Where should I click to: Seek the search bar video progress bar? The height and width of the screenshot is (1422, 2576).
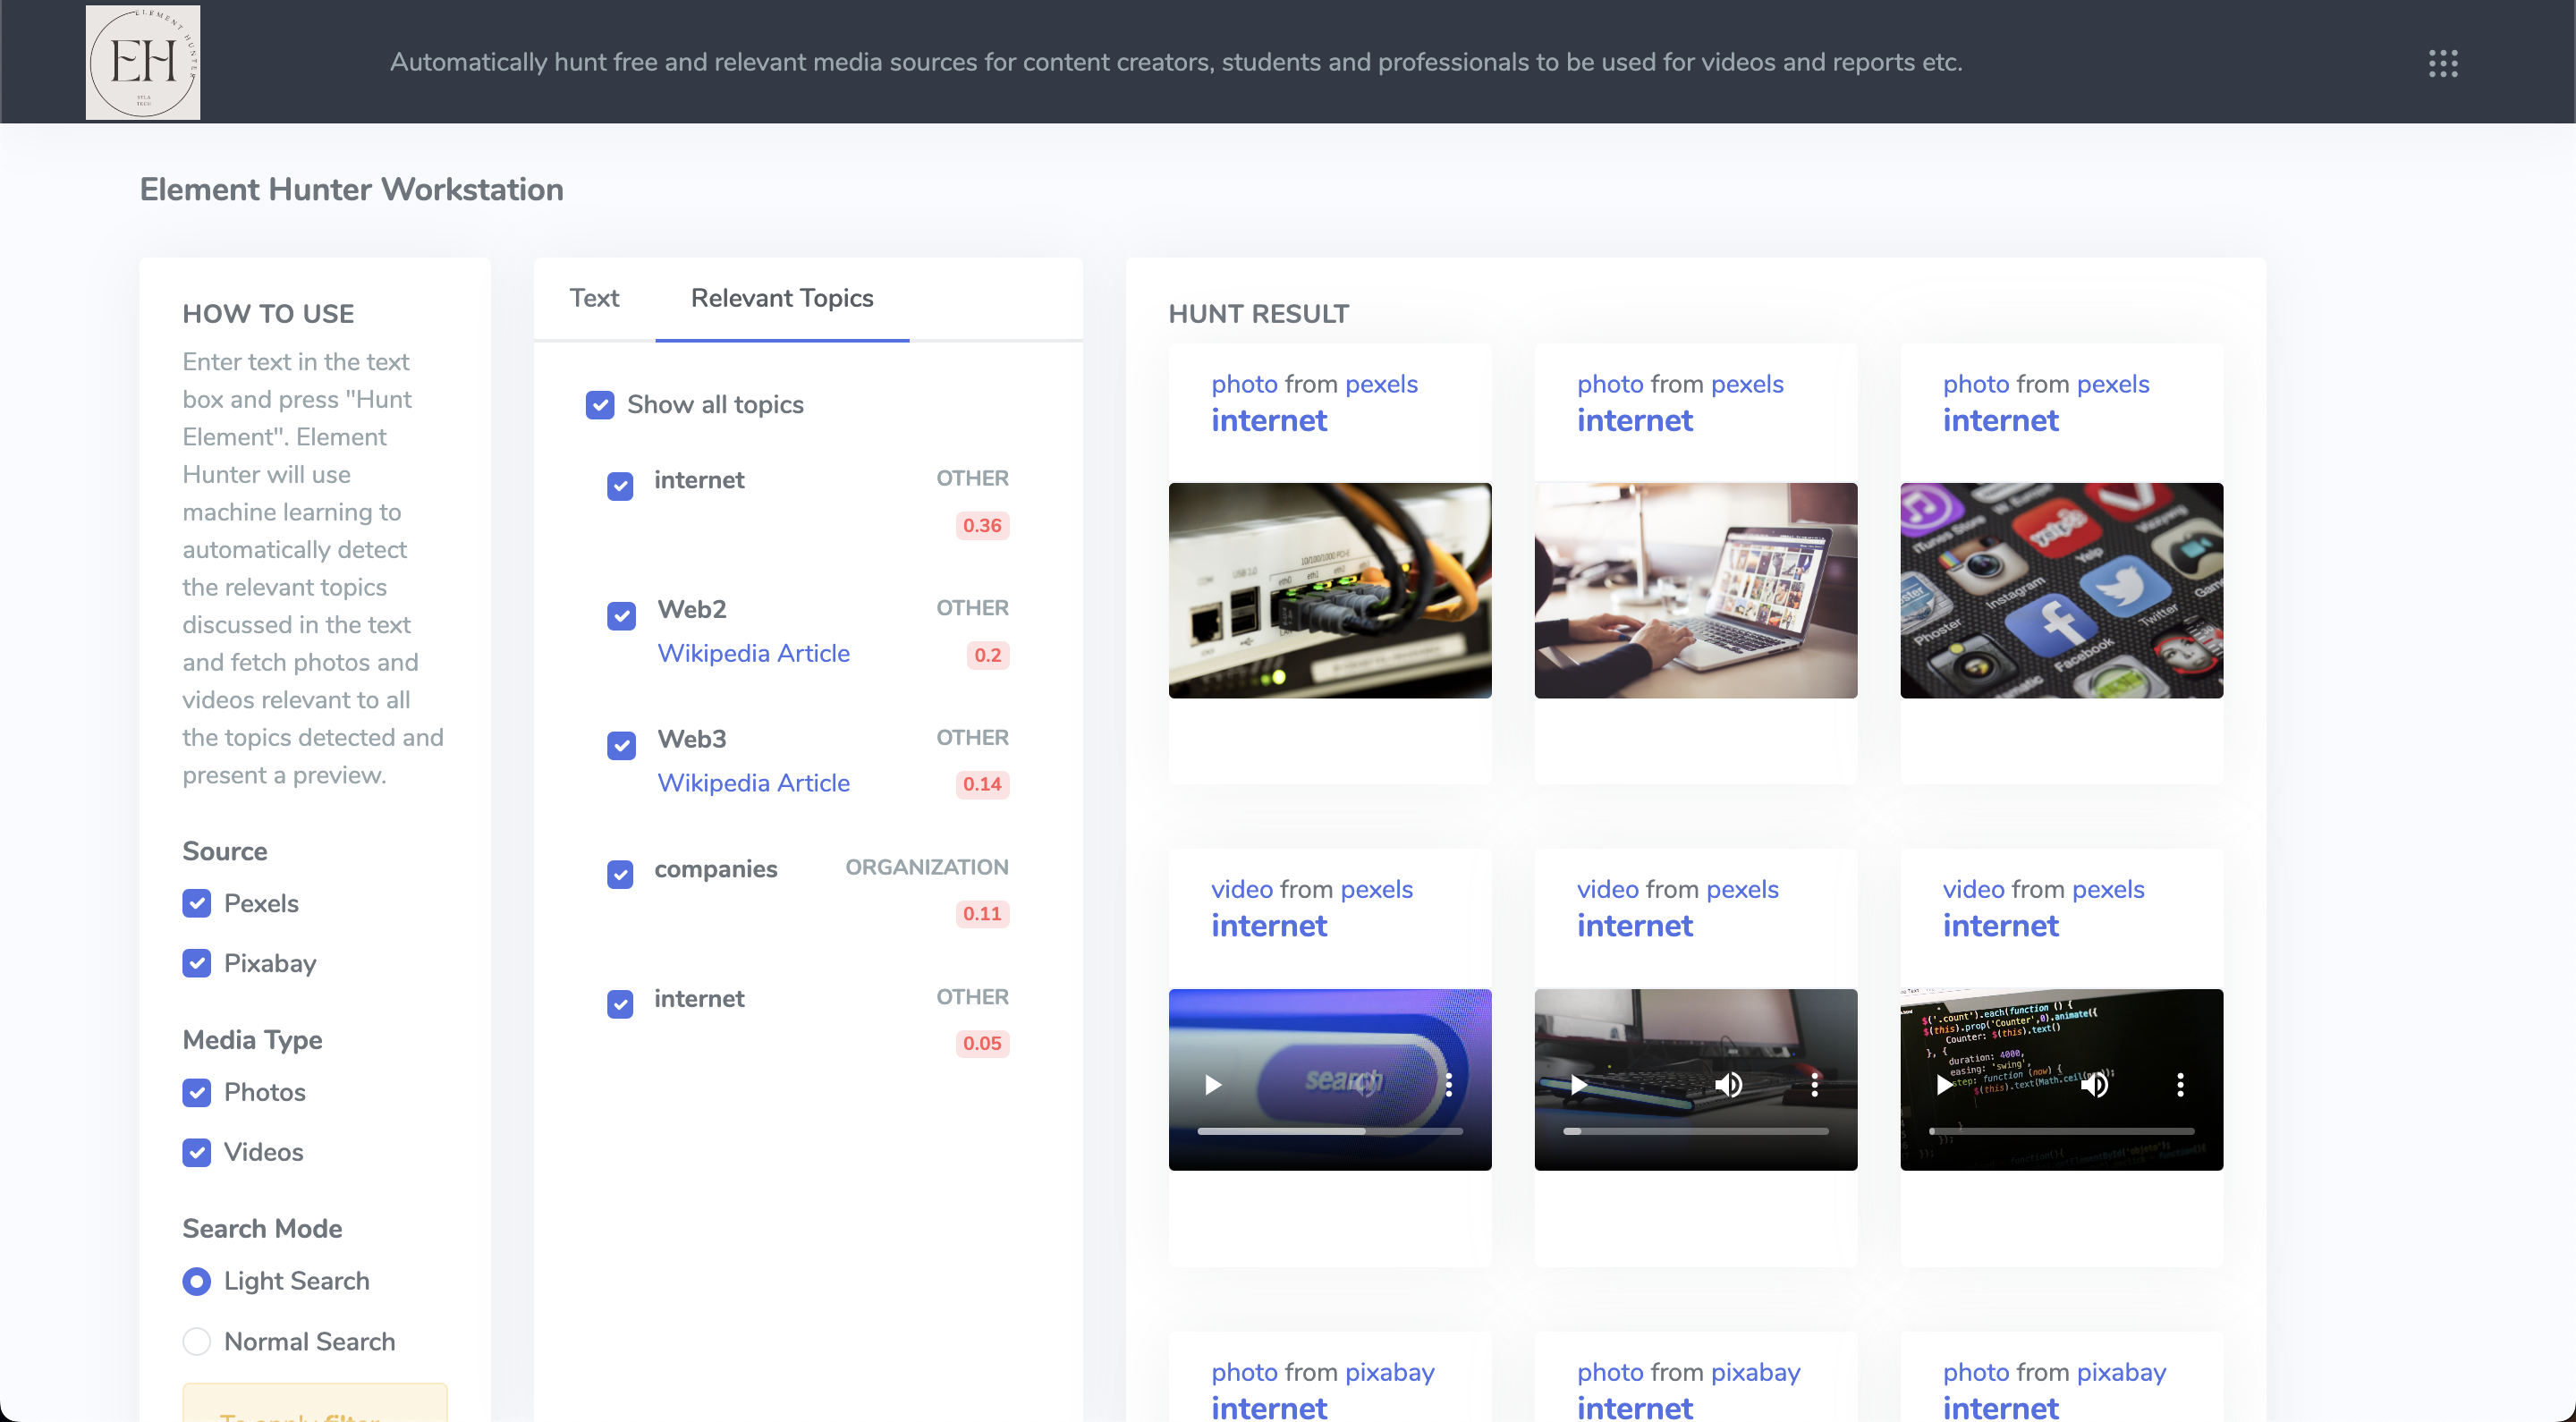tap(1330, 1131)
